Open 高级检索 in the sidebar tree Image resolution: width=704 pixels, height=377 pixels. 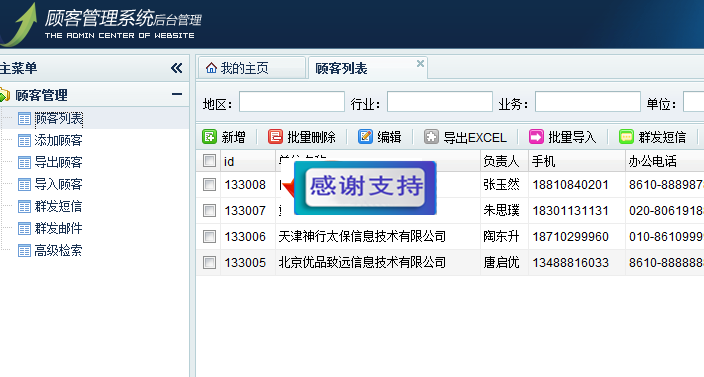[58, 250]
